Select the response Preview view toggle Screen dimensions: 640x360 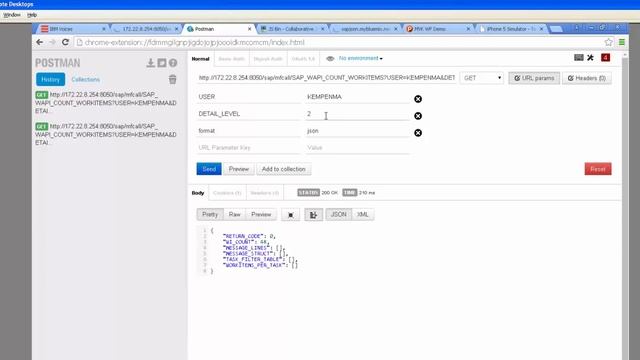pos(261,215)
